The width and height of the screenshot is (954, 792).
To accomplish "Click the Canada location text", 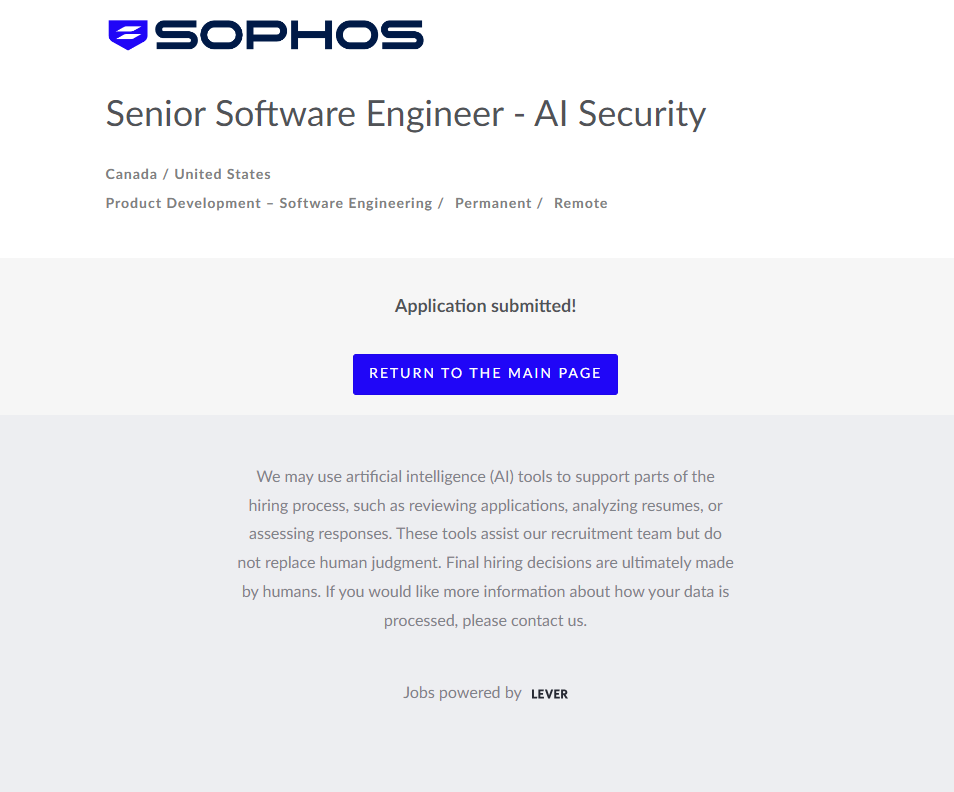I will (x=131, y=174).
